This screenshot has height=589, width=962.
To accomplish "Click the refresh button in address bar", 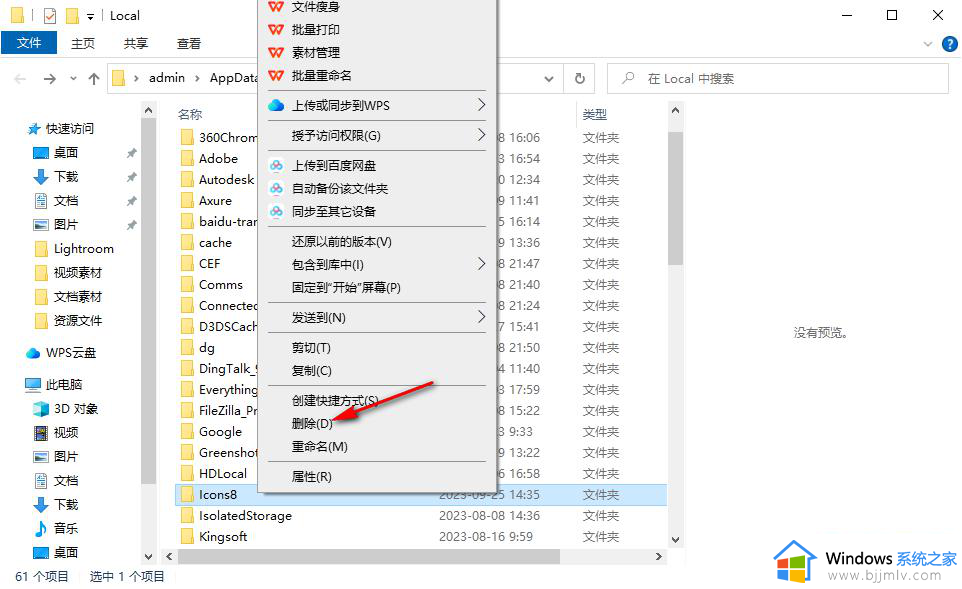I will coord(579,79).
